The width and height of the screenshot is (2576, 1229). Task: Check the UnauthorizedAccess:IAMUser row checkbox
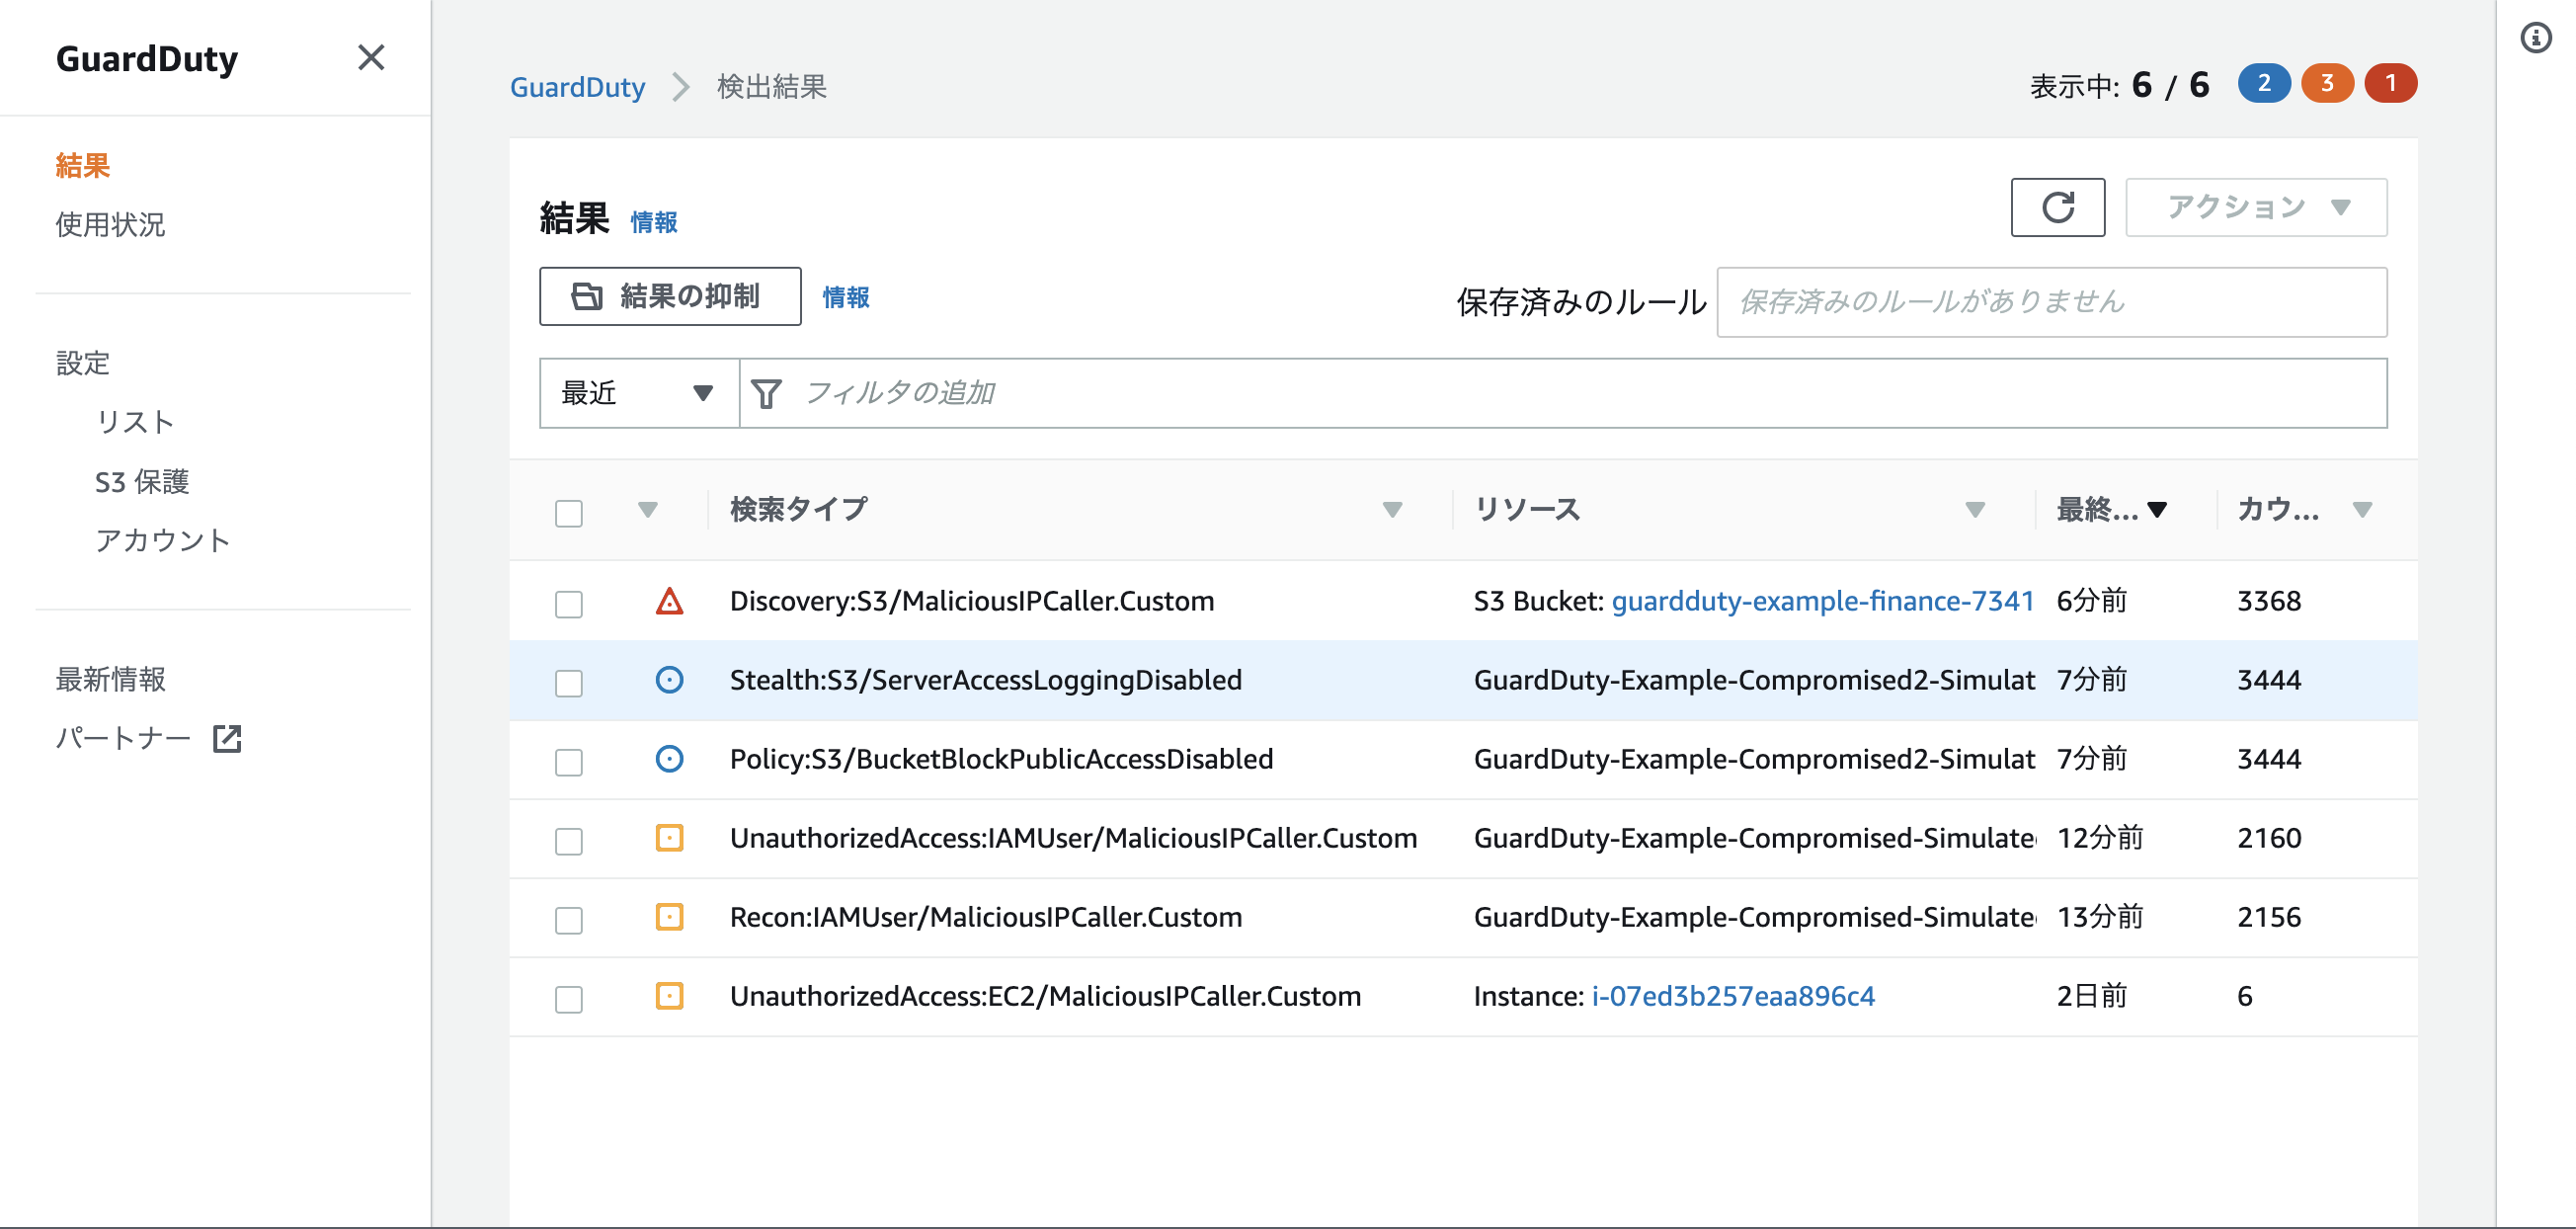569,841
